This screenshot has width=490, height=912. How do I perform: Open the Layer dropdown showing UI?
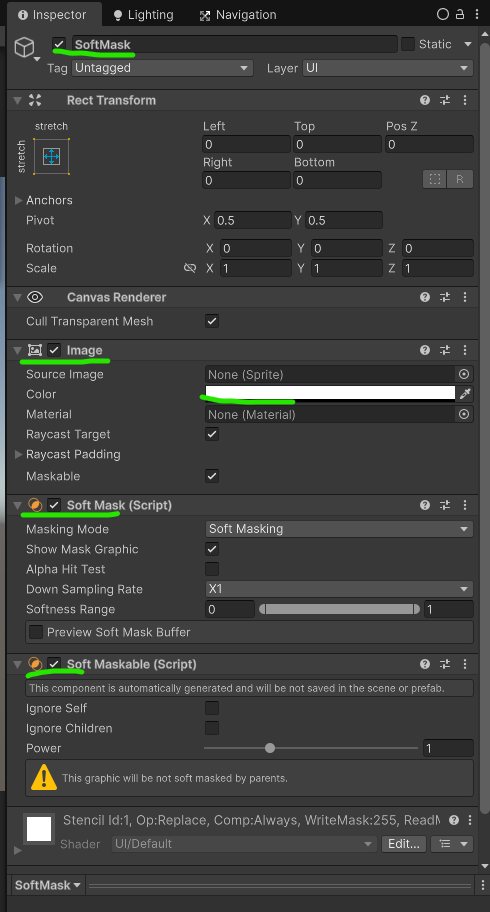388,68
